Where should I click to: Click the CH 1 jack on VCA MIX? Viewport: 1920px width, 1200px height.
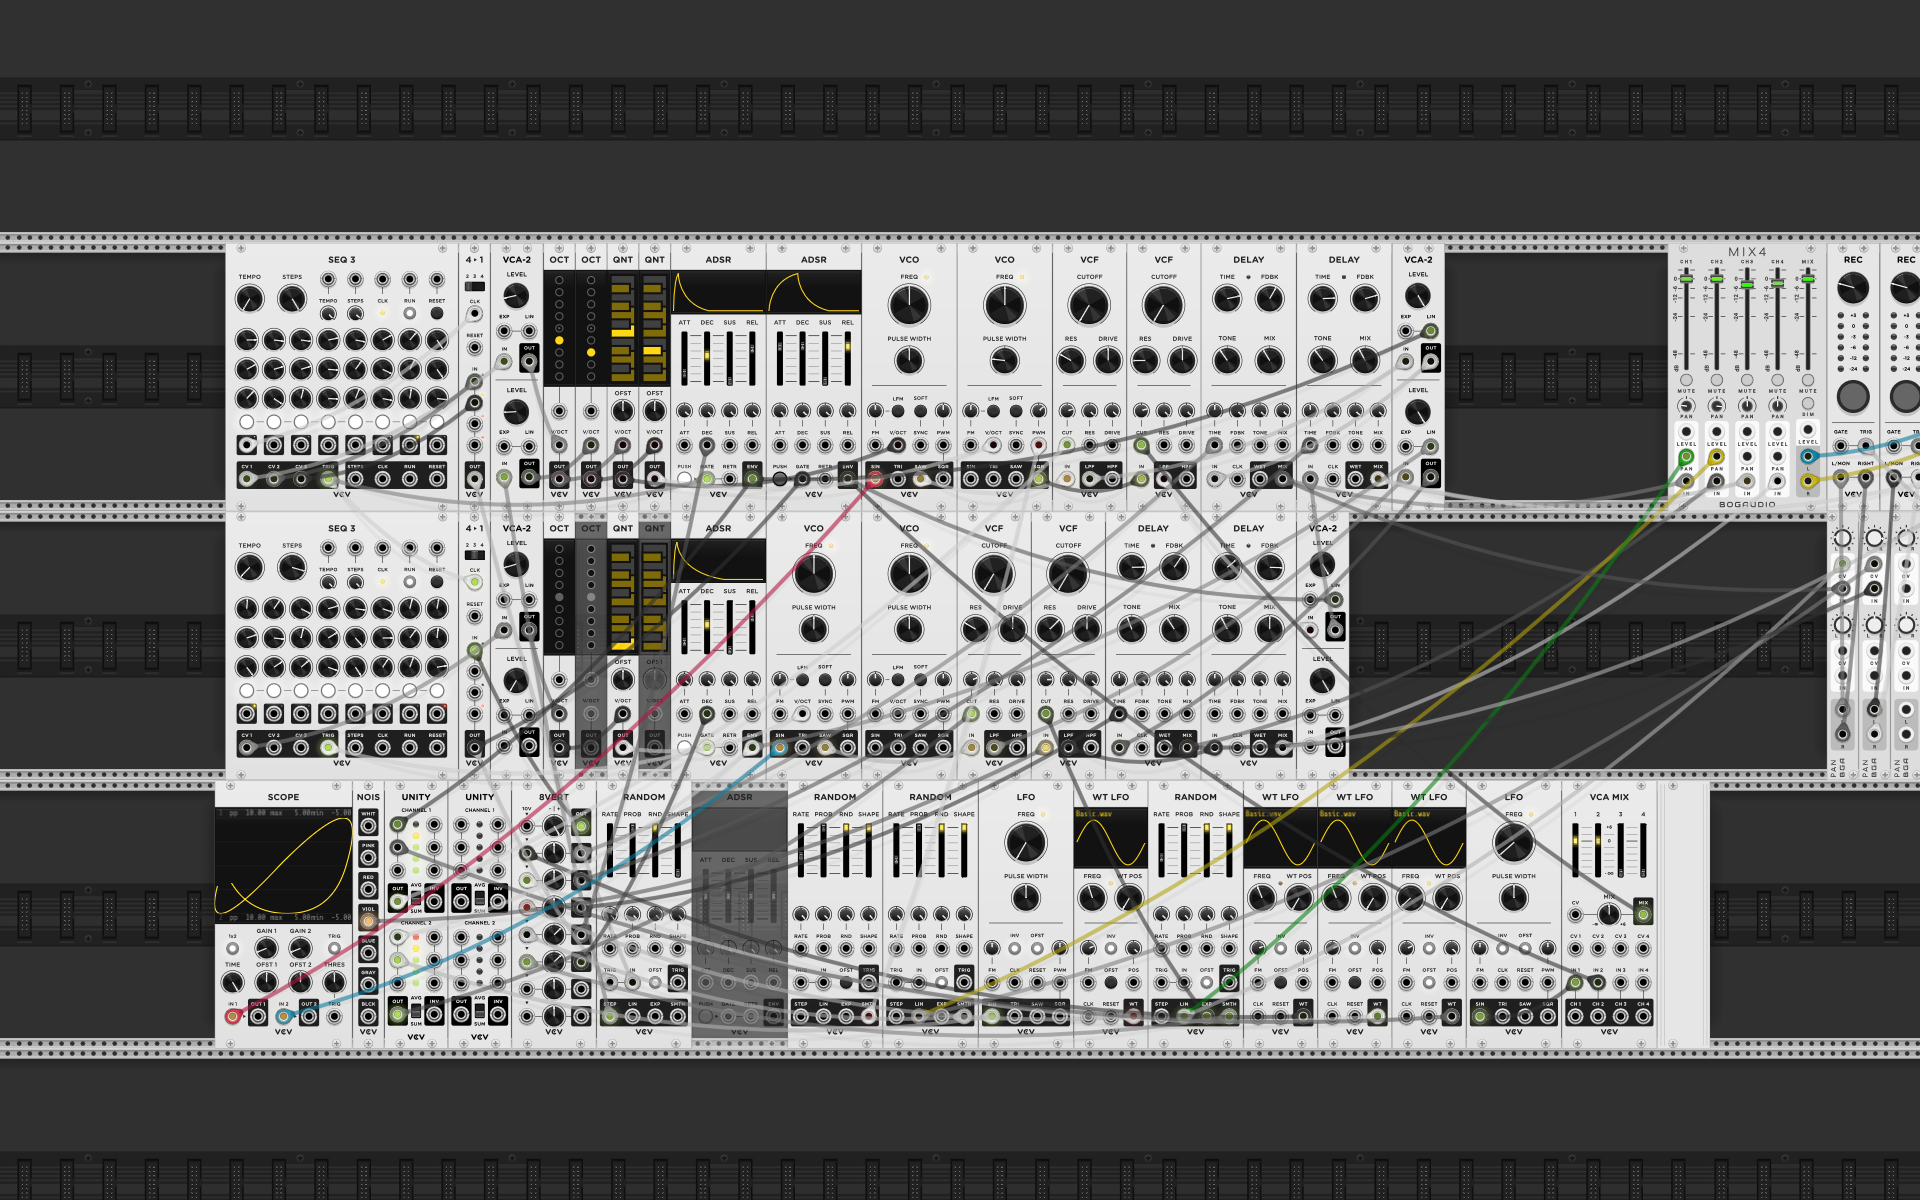pyautogui.click(x=1575, y=1016)
